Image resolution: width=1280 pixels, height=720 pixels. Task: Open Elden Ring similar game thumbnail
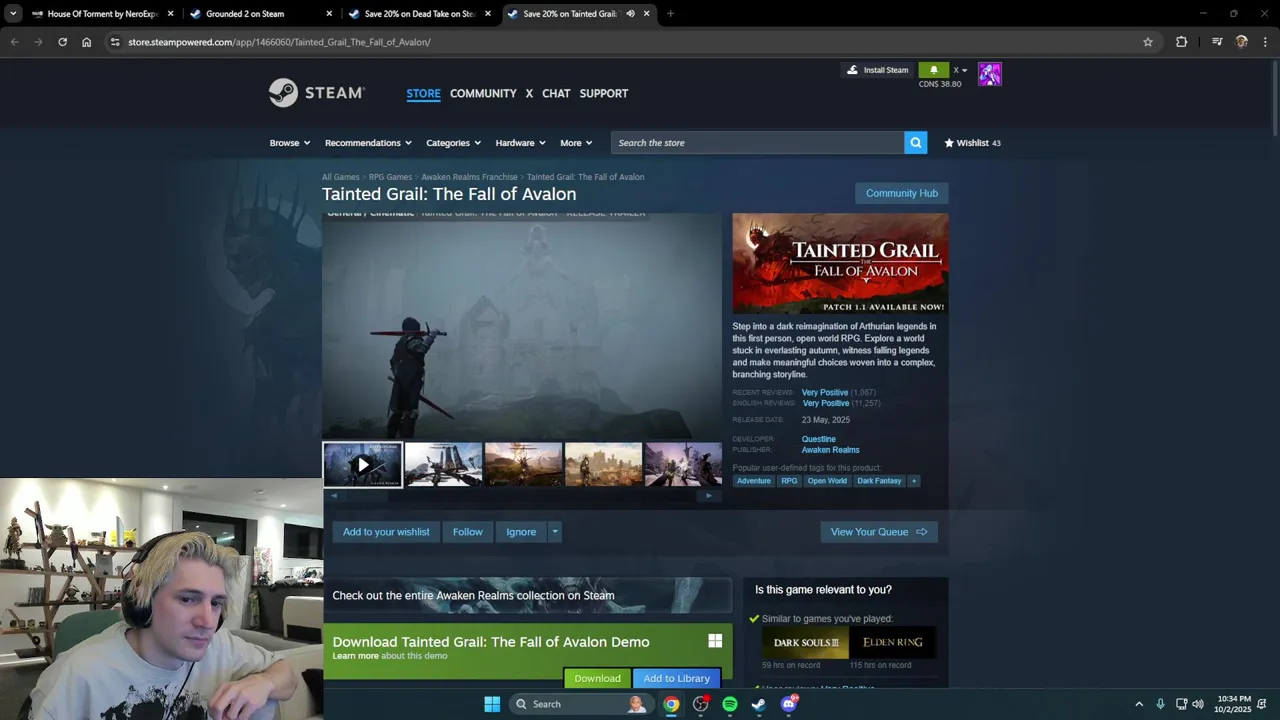[x=893, y=642]
